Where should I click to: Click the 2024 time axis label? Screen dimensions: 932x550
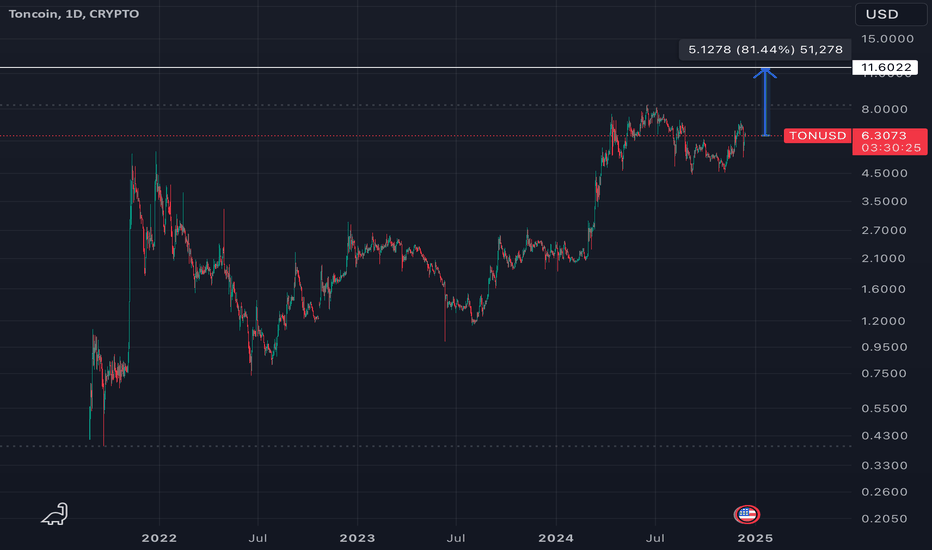coord(556,538)
